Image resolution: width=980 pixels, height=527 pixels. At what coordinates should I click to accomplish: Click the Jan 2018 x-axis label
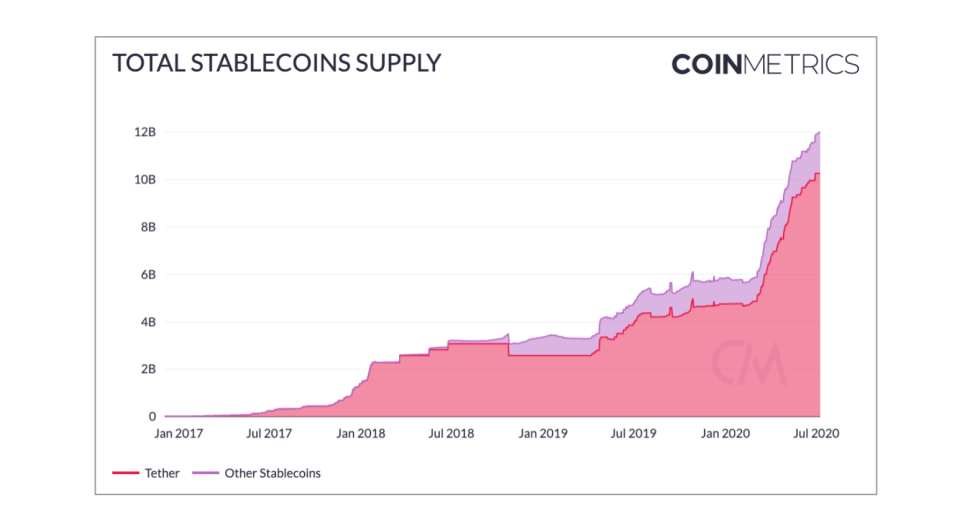(x=360, y=435)
